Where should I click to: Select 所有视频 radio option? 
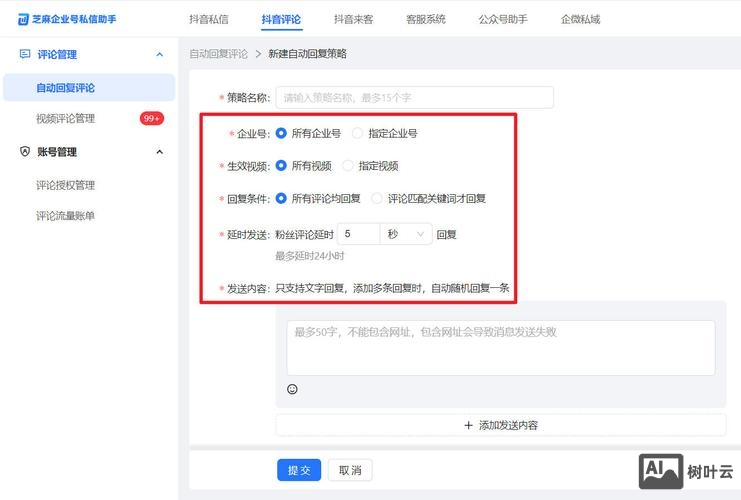(x=281, y=166)
